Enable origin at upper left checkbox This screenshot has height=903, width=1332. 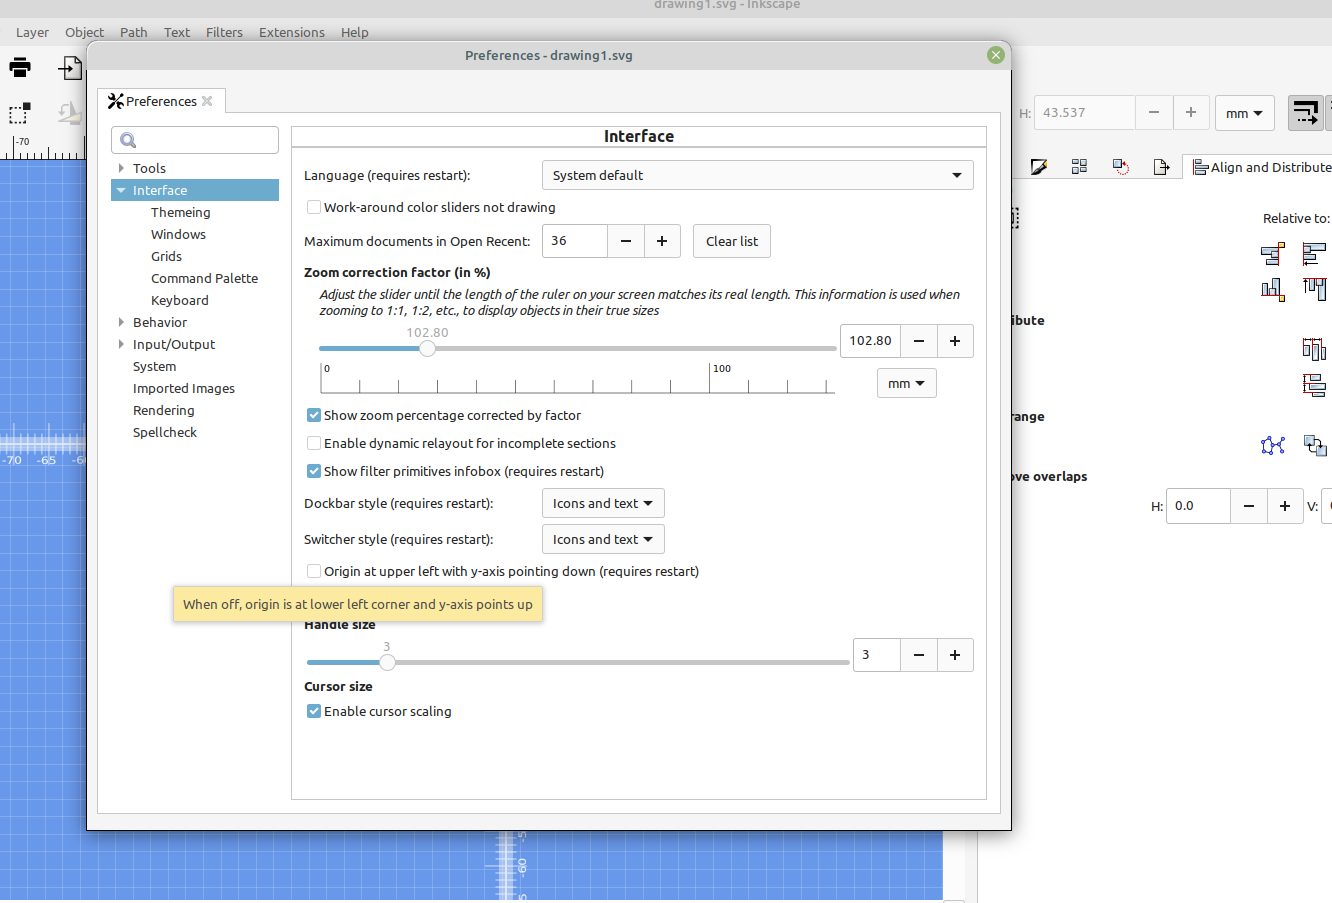314,571
